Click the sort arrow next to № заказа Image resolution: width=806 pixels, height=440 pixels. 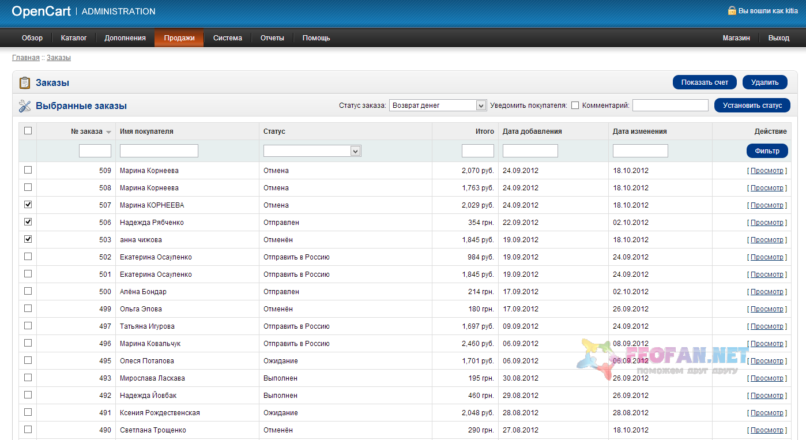coord(108,132)
